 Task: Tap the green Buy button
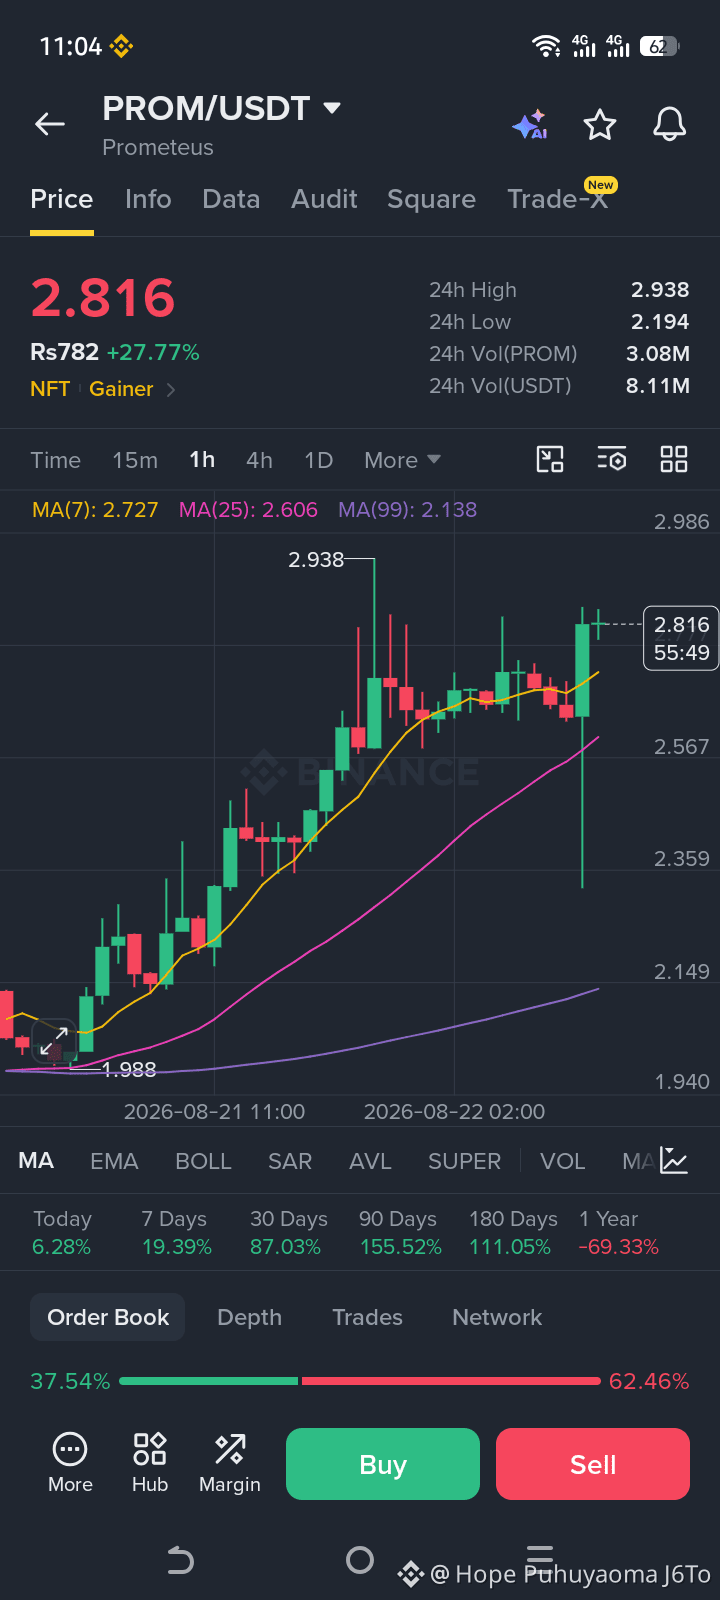coord(383,1464)
